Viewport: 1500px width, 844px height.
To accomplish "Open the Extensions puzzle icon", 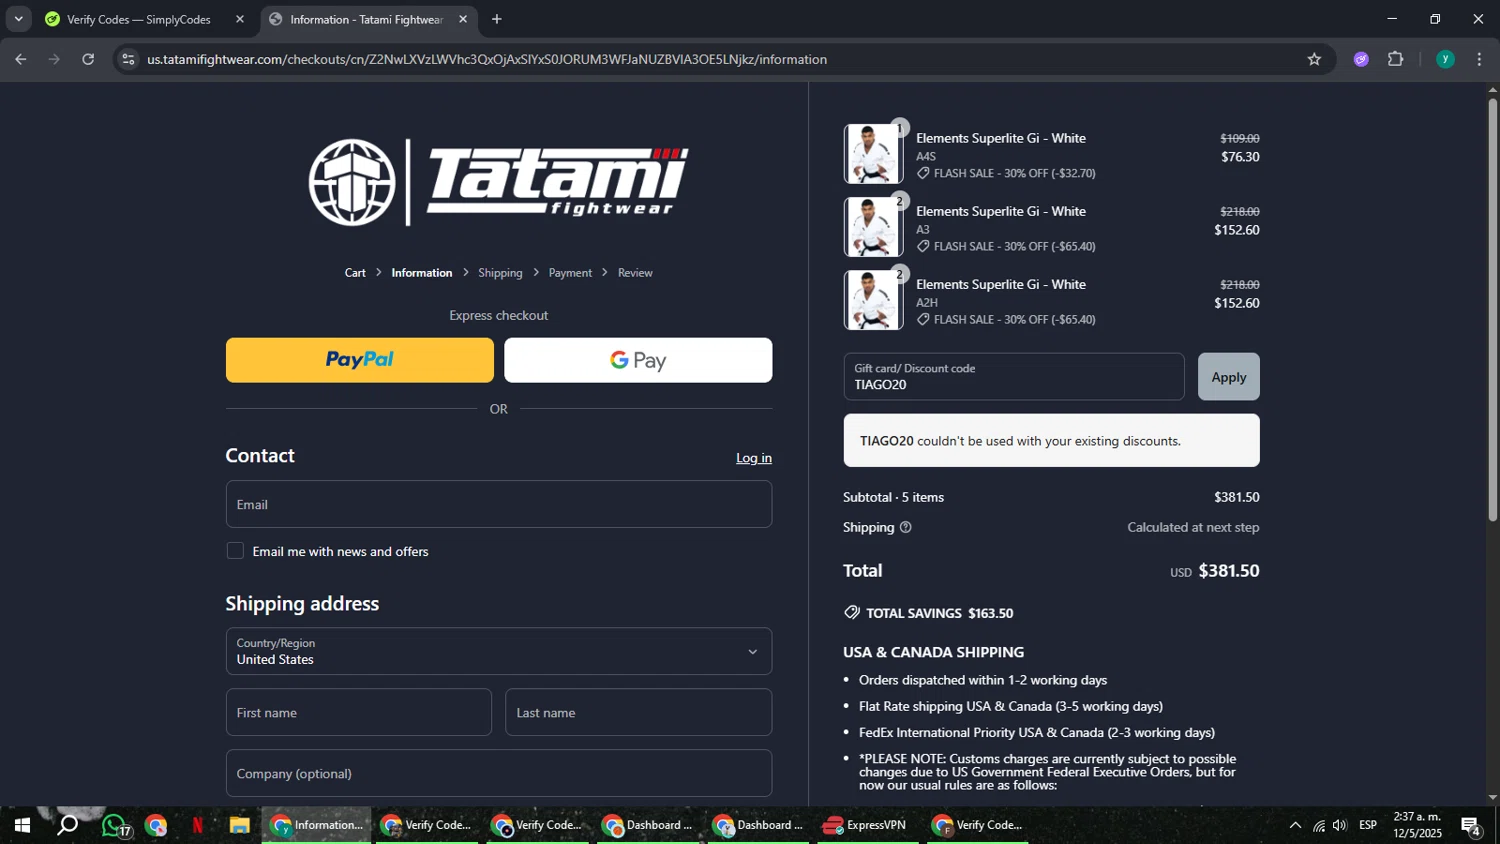I will click(1396, 59).
